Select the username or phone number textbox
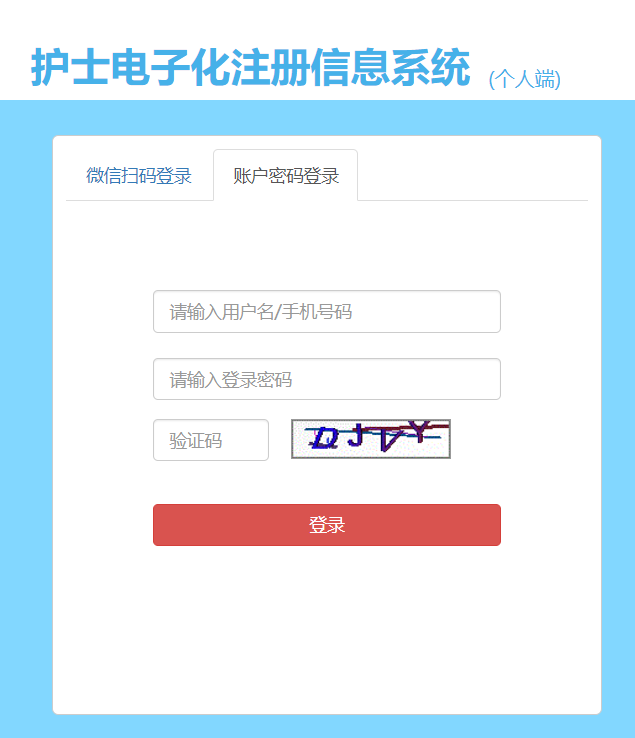 point(327,312)
